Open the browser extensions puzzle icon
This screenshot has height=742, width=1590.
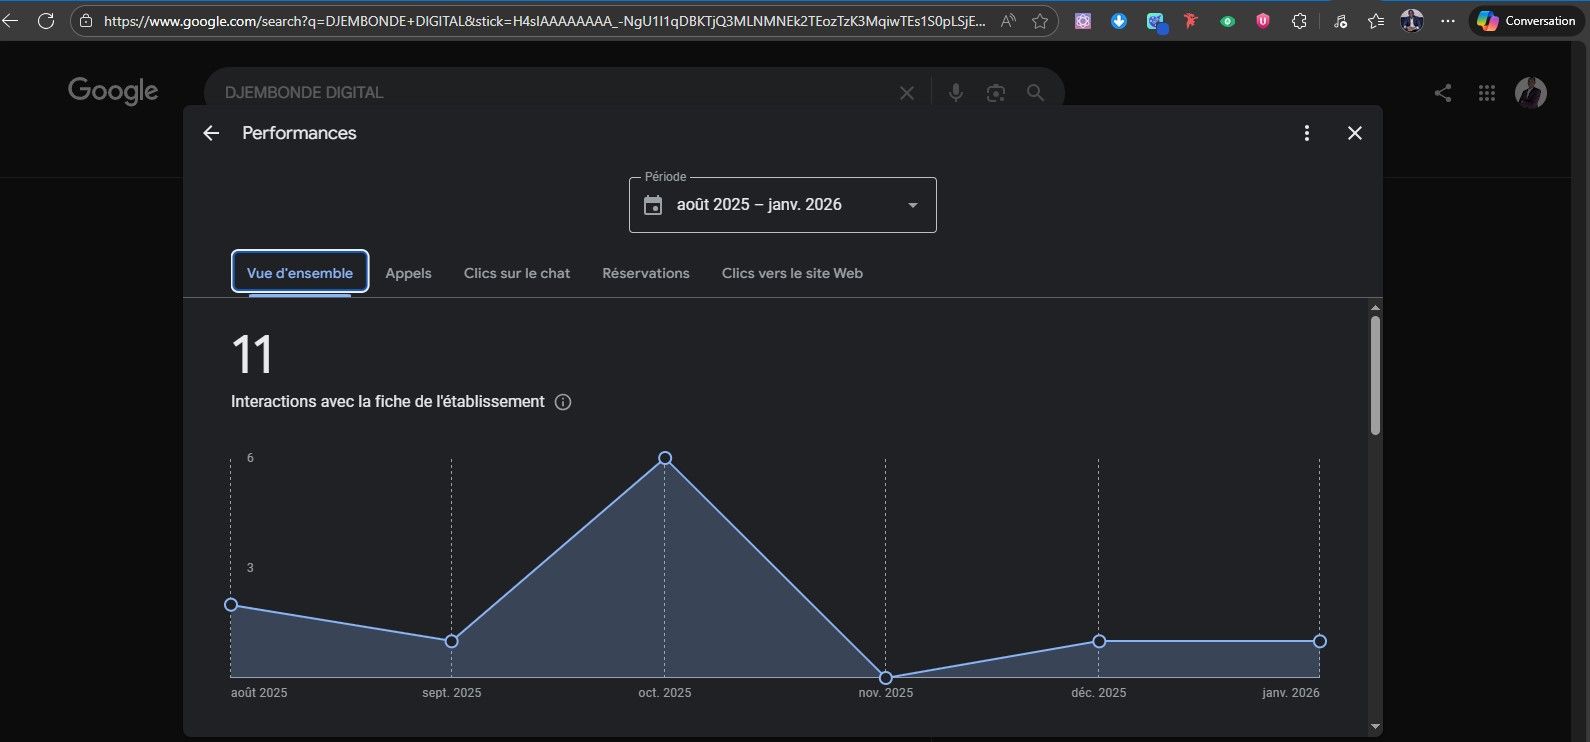click(x=1299, y=21)
